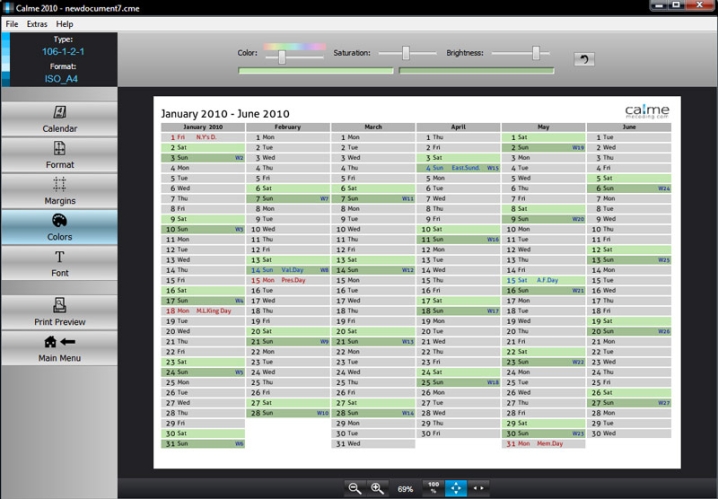
Task: Open the File menu
Action: coord(12,23)
